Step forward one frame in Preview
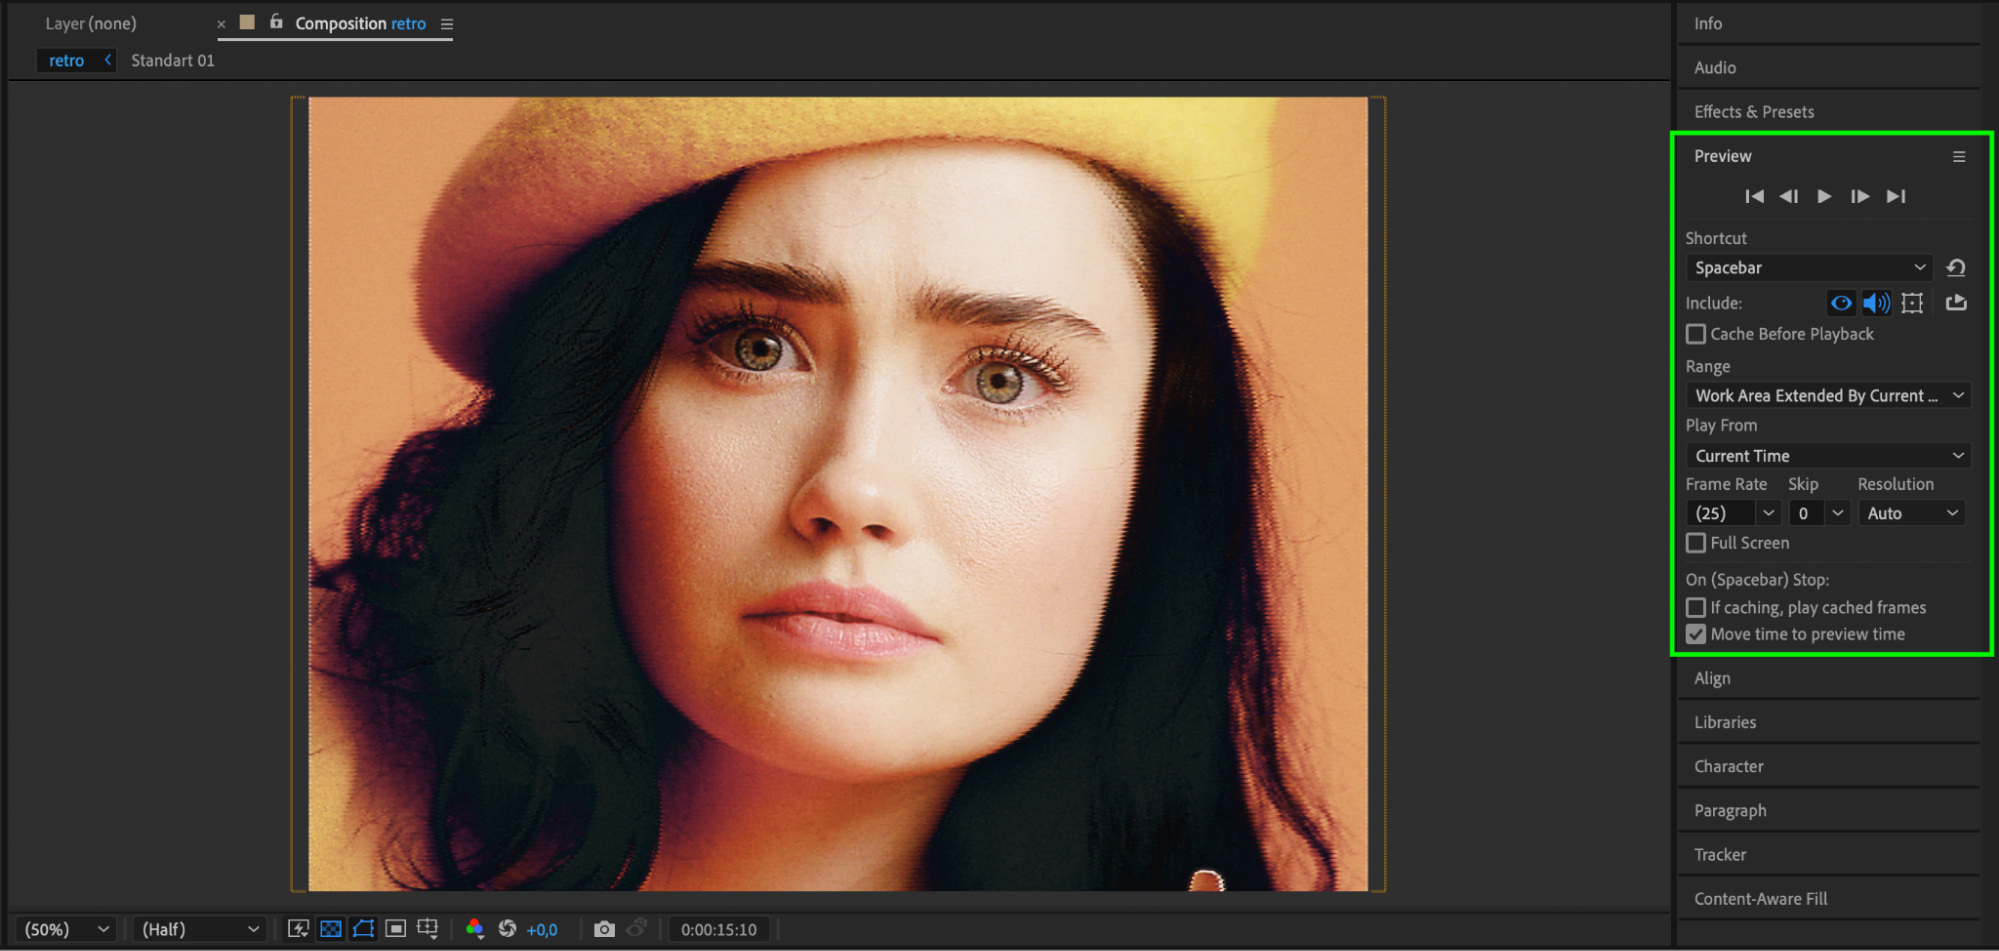This screenshot has width=1999, height=951. point(1859,196)
